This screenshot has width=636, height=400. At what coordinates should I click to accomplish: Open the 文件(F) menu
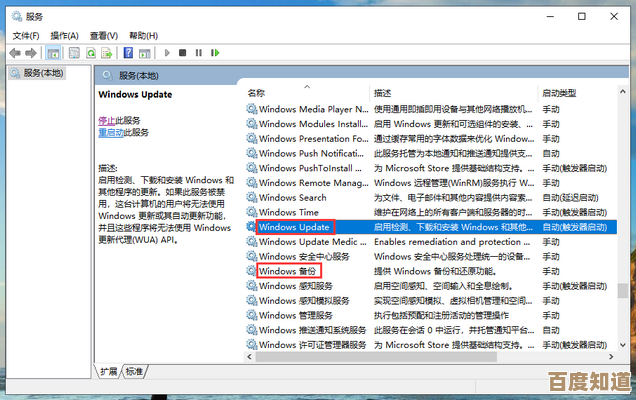point(26,35)
